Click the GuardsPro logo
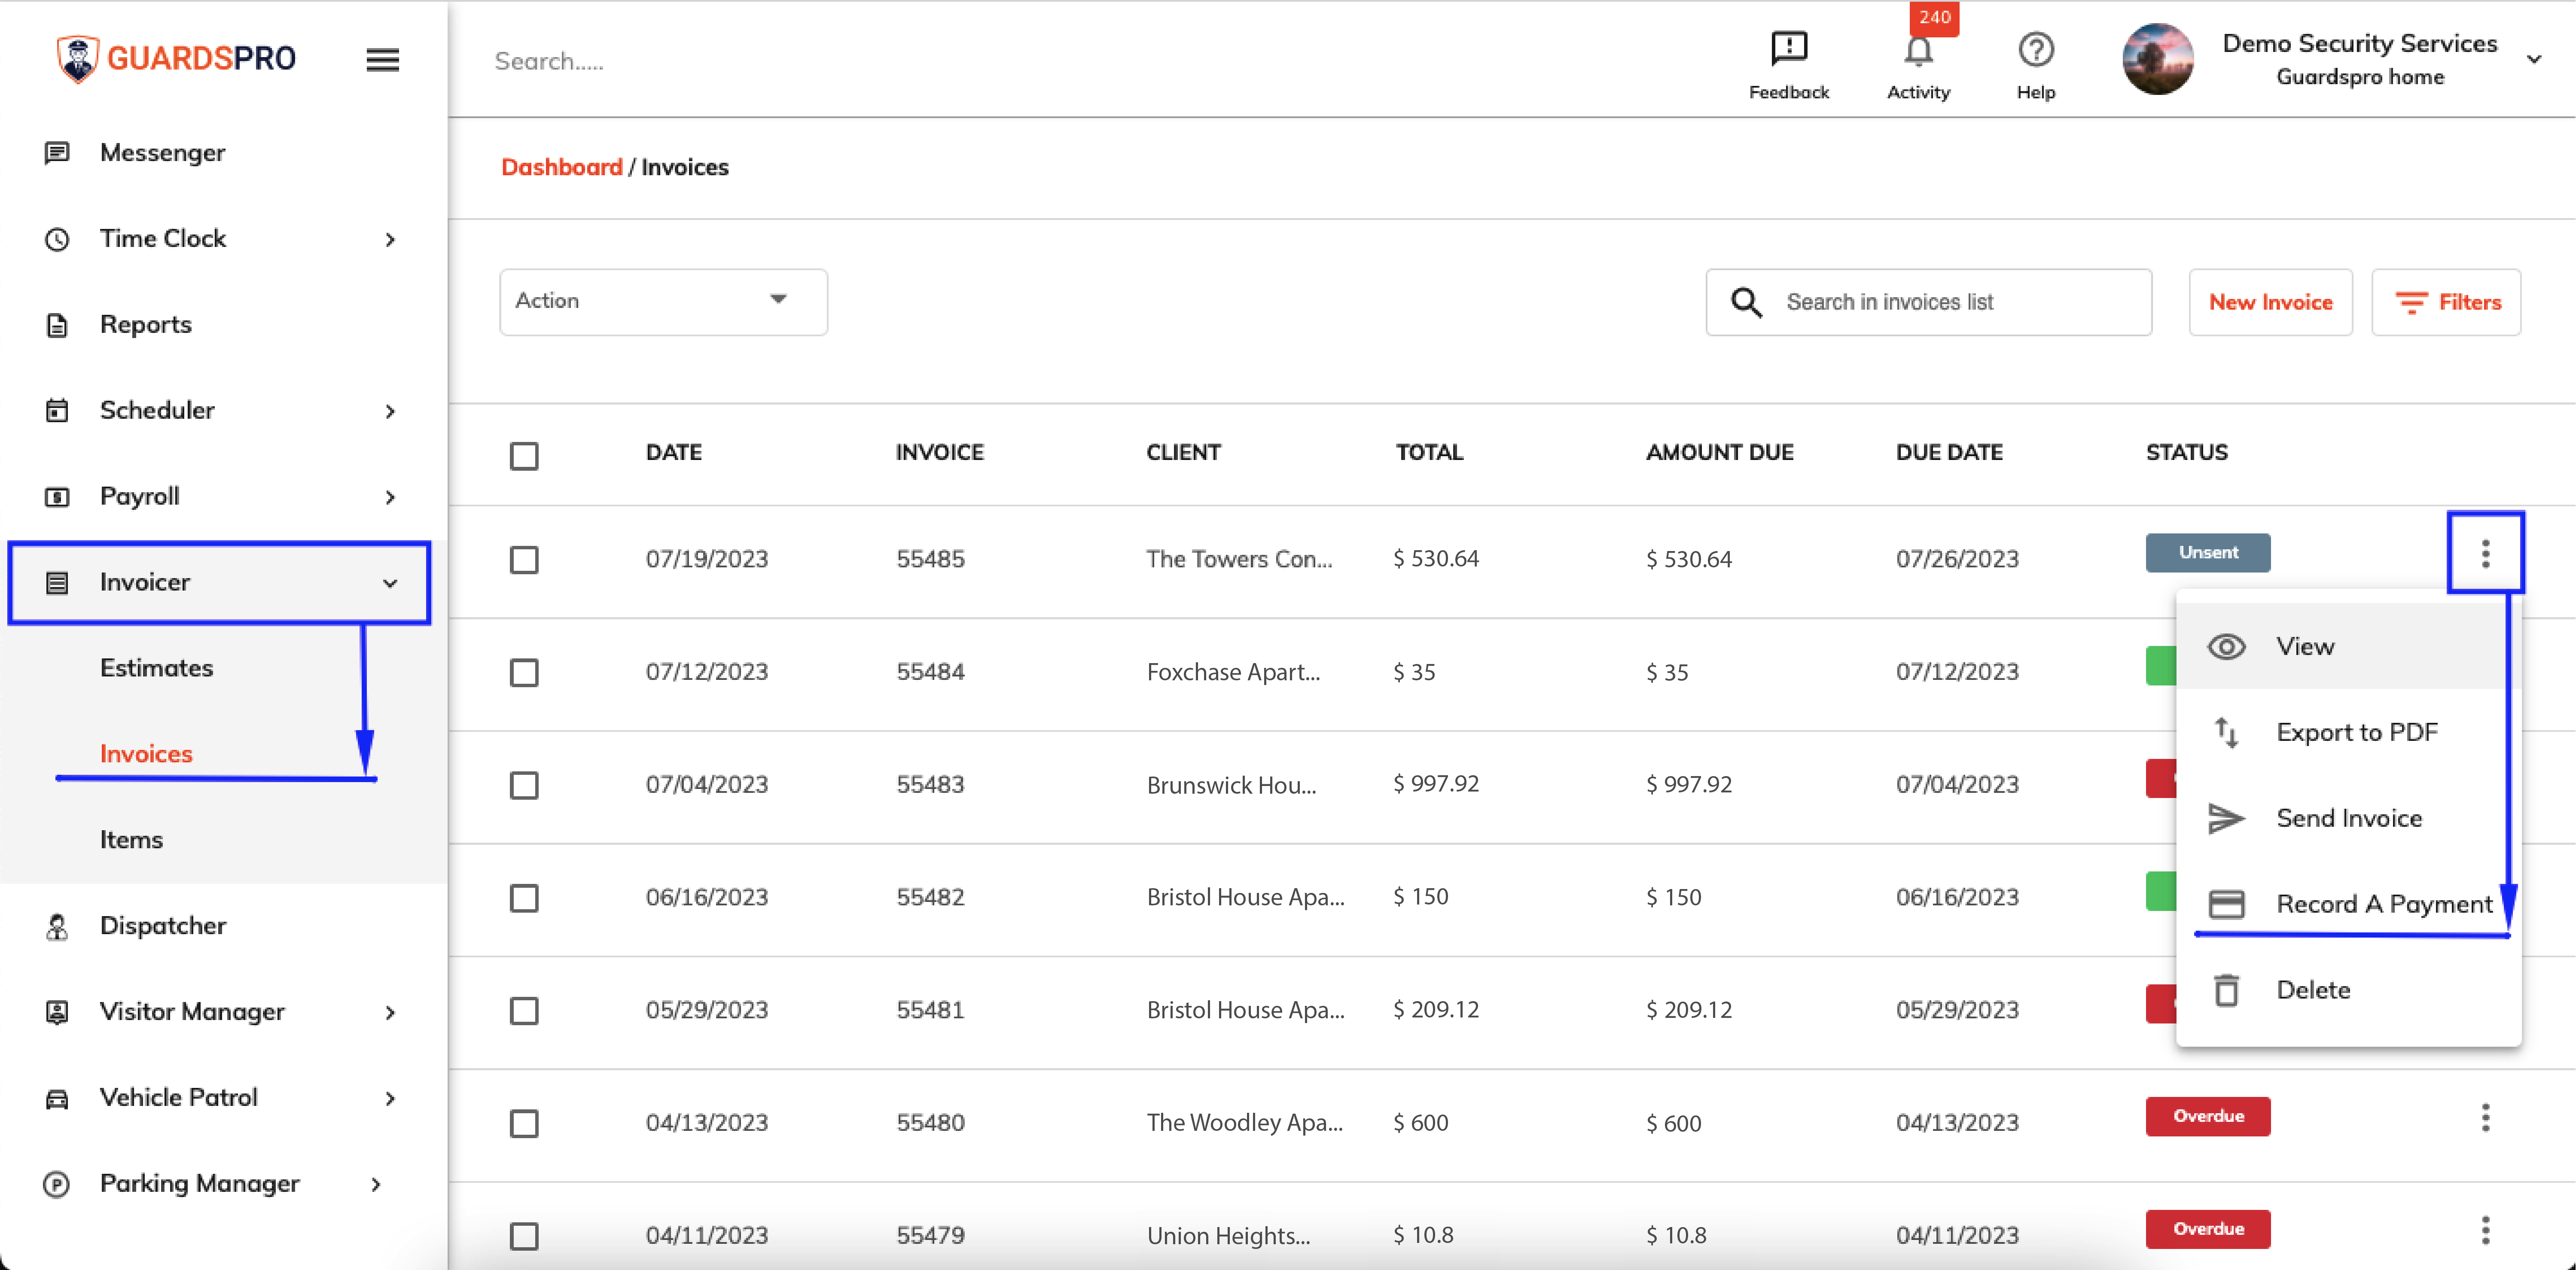The height and width of the screenshot is (1270, 2576). coord(176,59)
